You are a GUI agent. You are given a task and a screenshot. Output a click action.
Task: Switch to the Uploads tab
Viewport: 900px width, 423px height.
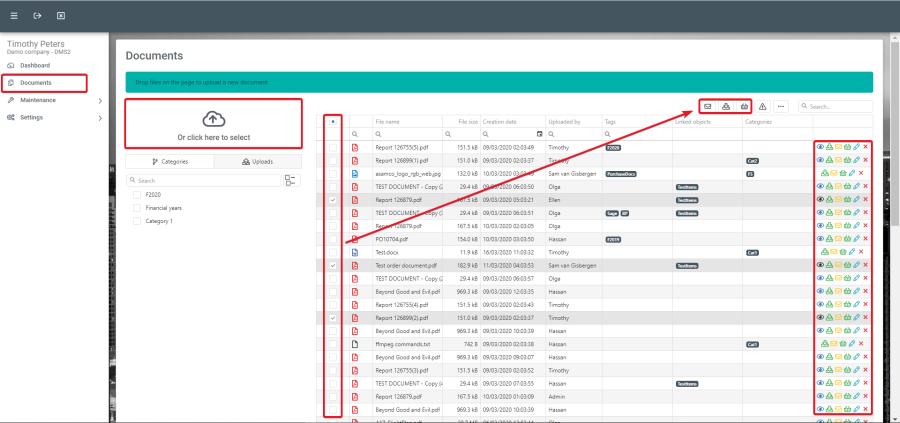click(258, 161)
